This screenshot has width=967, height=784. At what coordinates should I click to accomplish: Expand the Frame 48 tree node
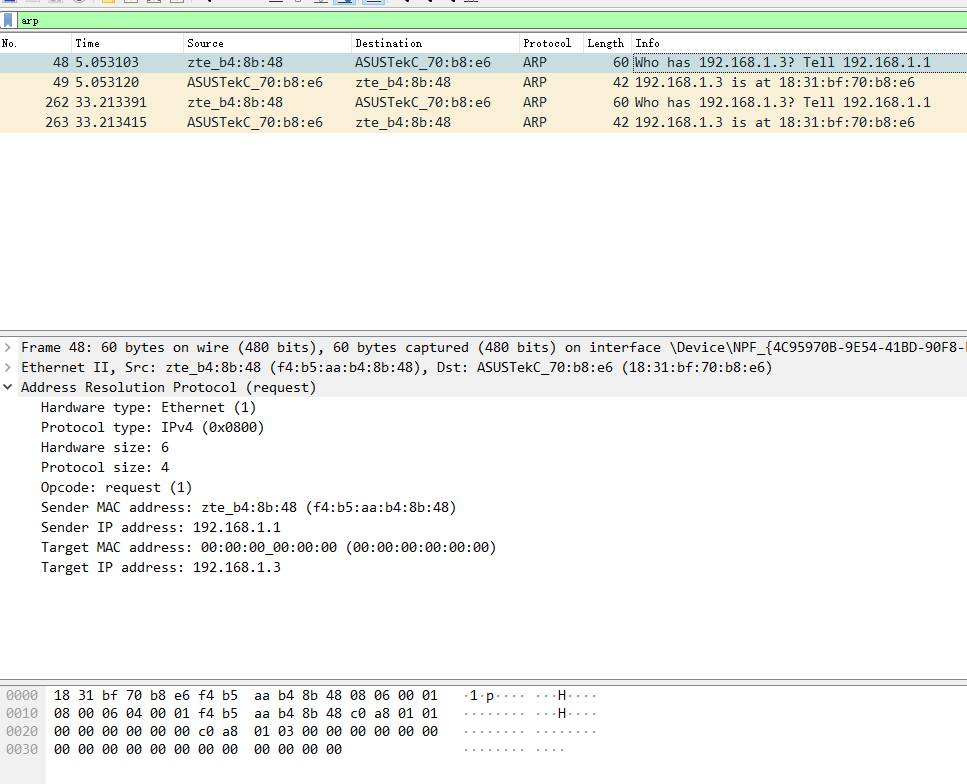pyautogui.click(x=8, y=348)
